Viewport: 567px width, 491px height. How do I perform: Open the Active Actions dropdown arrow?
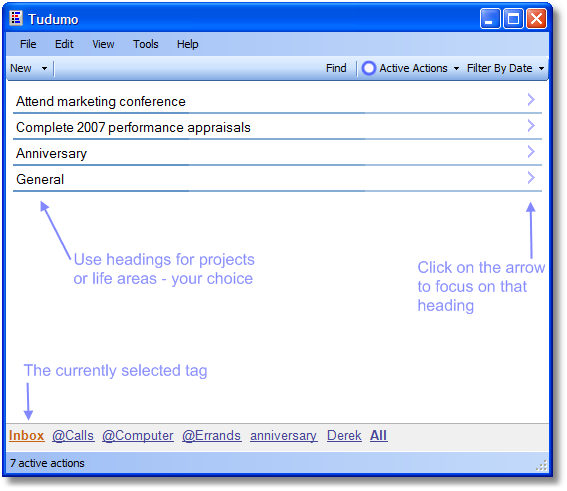coord(456,68)
